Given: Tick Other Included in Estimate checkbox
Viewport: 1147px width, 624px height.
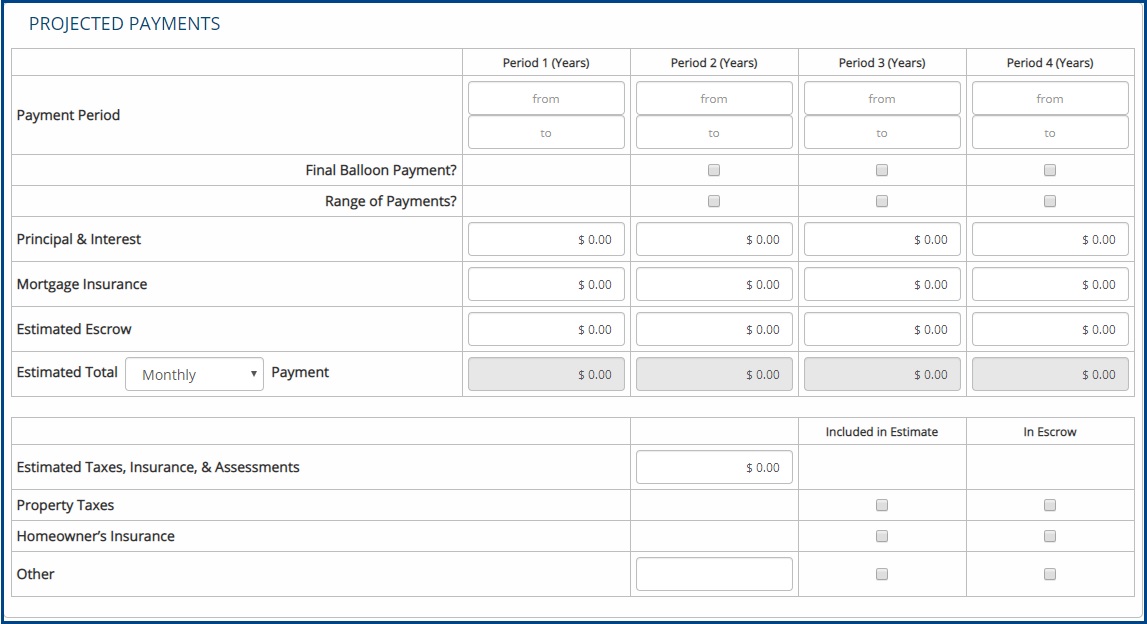Looking at the screenshot, I should tap(882, 574).
